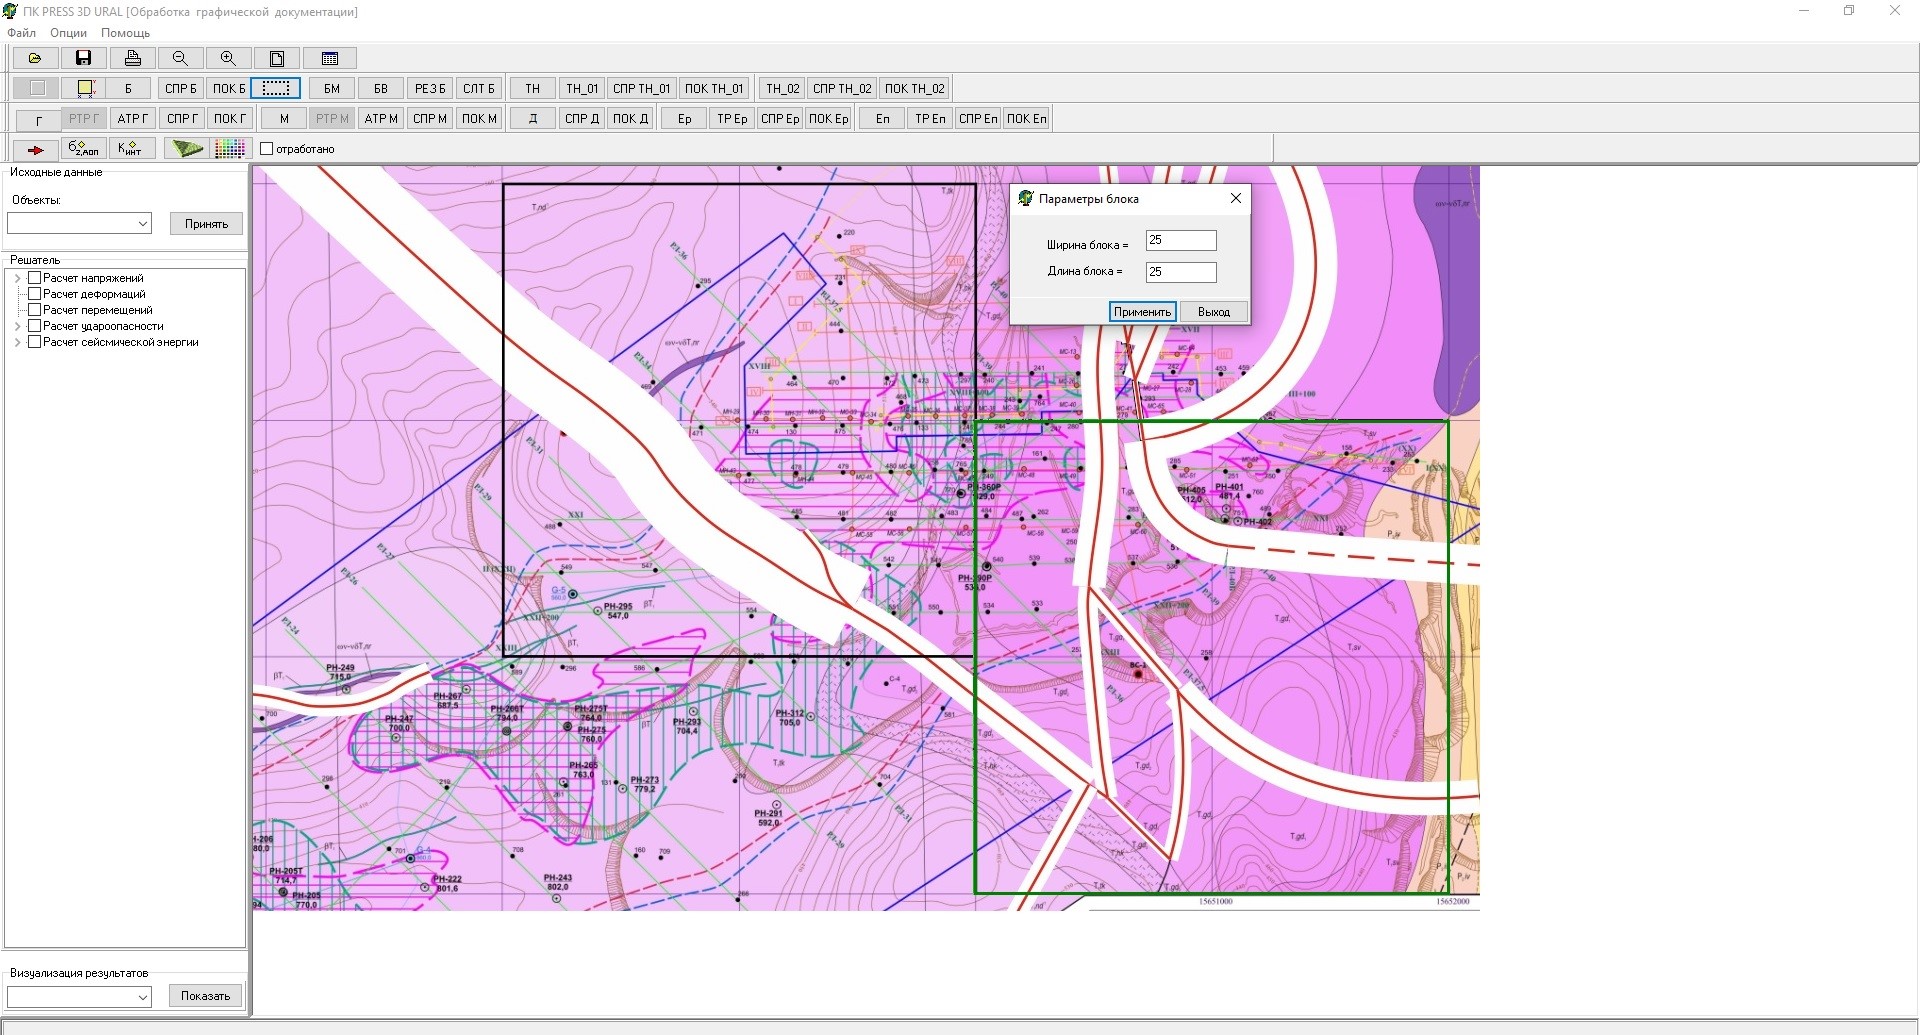Click the red arrow tool
Image resolution: width=1920 pixels, height=1035 pixels.
[x=35, y=149]
